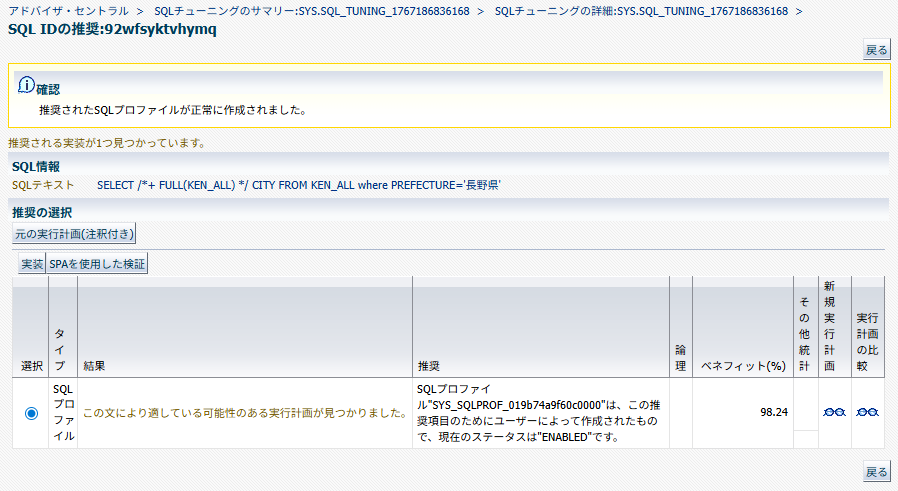
Task: Click the ベネフィット(%) column header
Action: (x=742, y=366)
